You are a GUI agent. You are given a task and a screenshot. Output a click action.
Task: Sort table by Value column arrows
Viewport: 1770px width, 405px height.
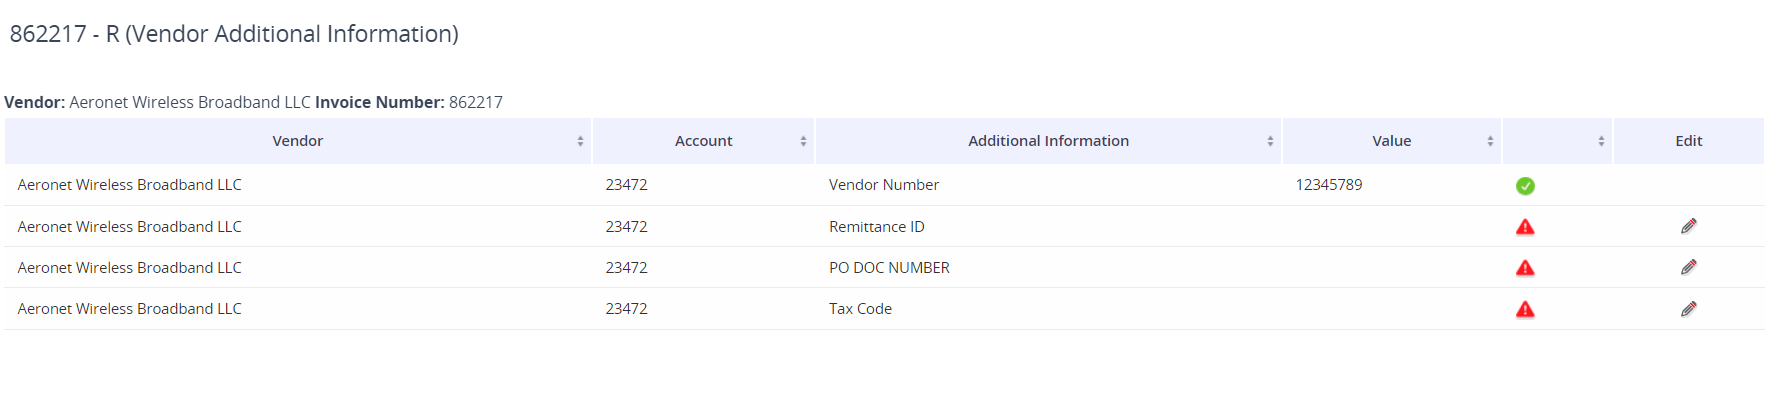point(1490,141)
